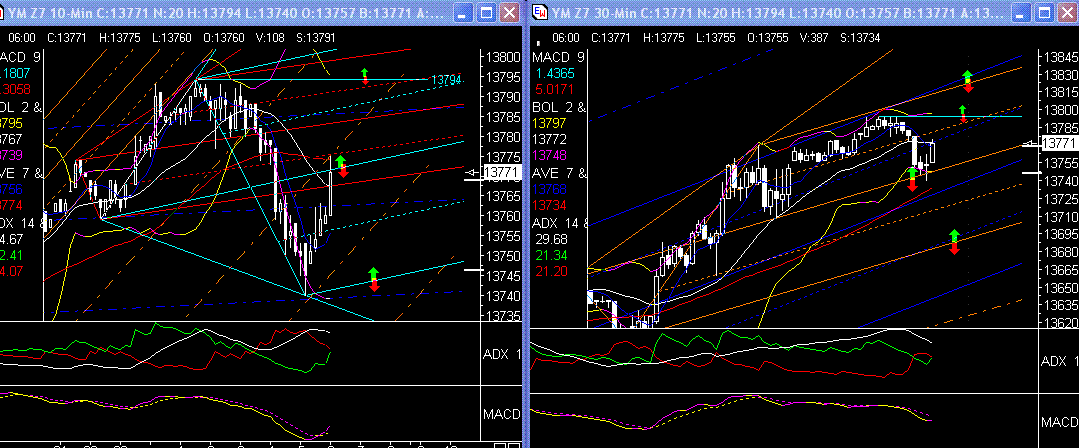This screenshot has width=1079, height=448.
Task: Click the ADX panel label in 30-Min chart
Action: pyautogui.click(x=1058, y=360)
